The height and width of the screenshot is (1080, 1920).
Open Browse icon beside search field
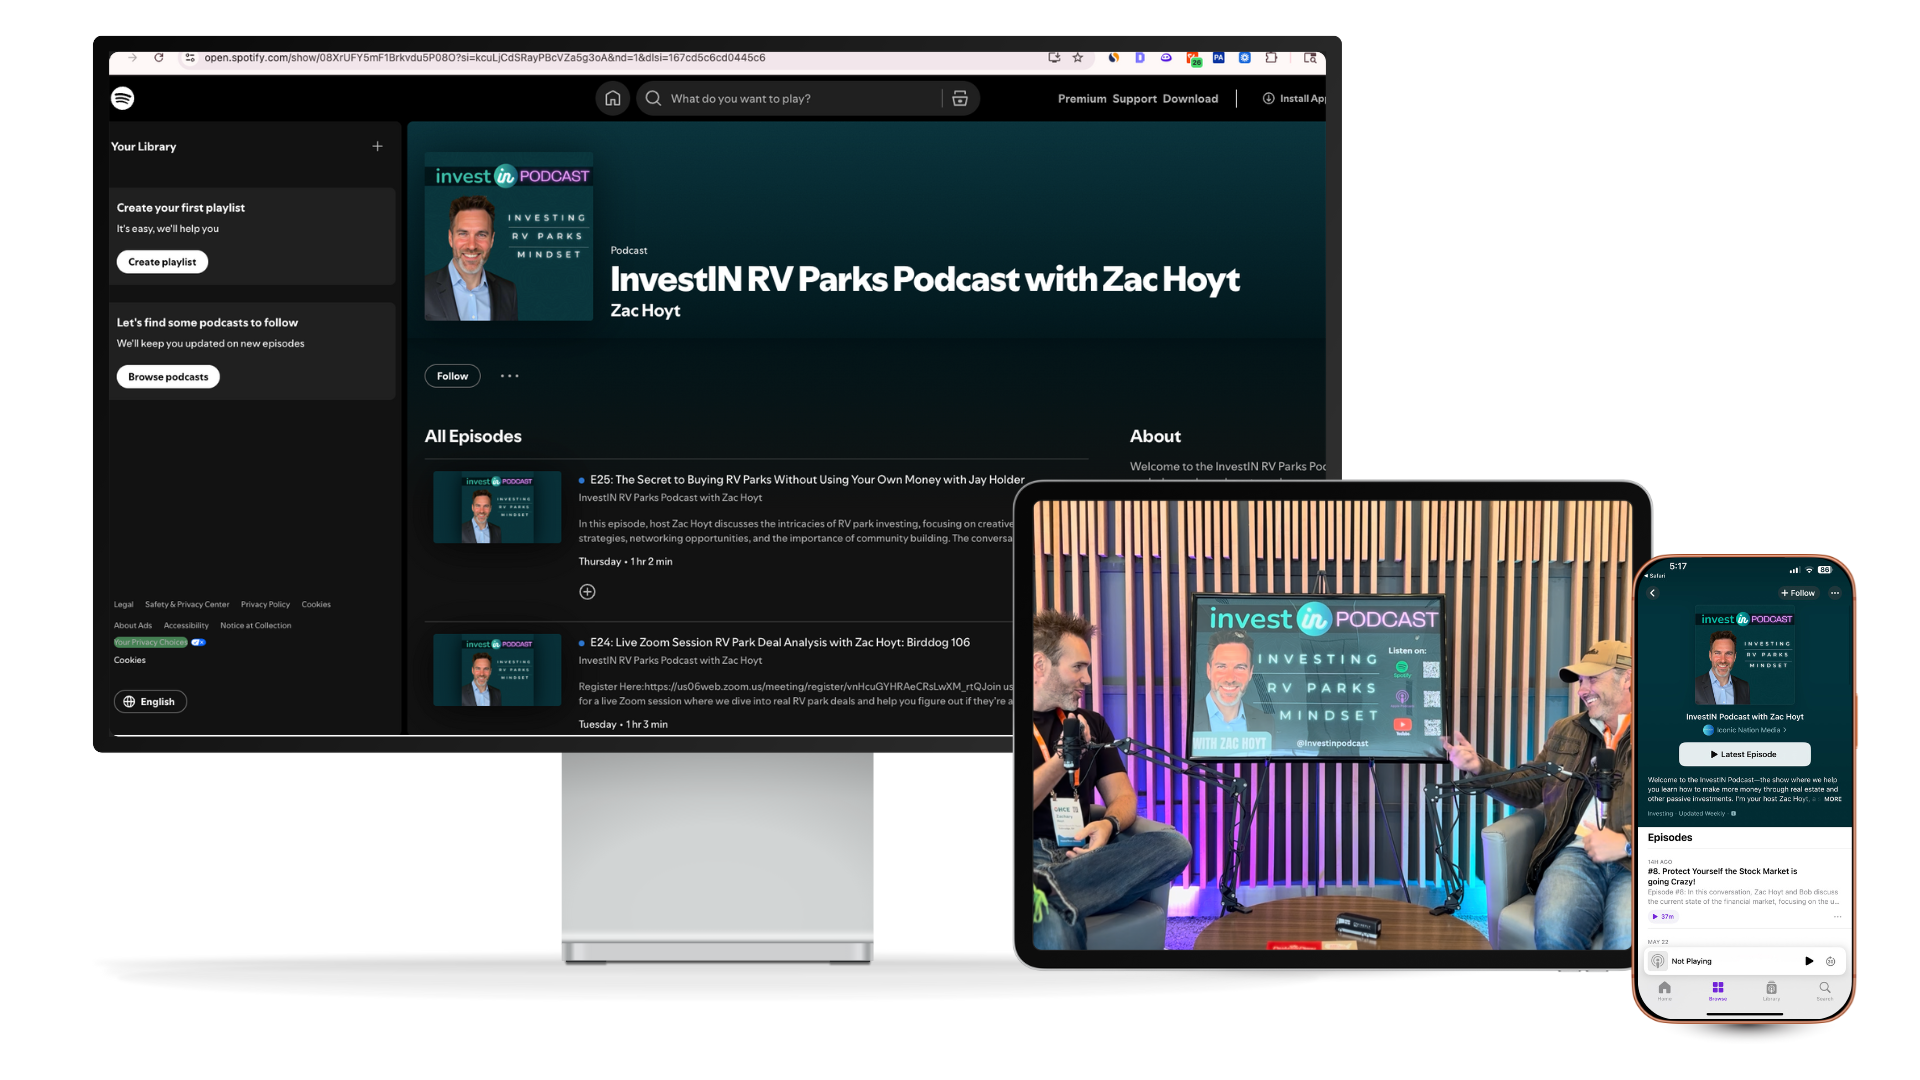pos(960,98)
